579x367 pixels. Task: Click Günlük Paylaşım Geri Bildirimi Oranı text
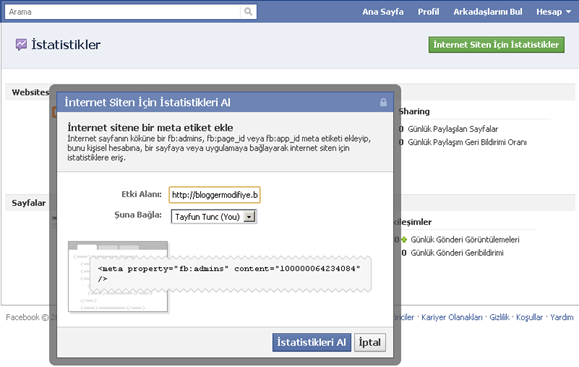click(467, 142)
